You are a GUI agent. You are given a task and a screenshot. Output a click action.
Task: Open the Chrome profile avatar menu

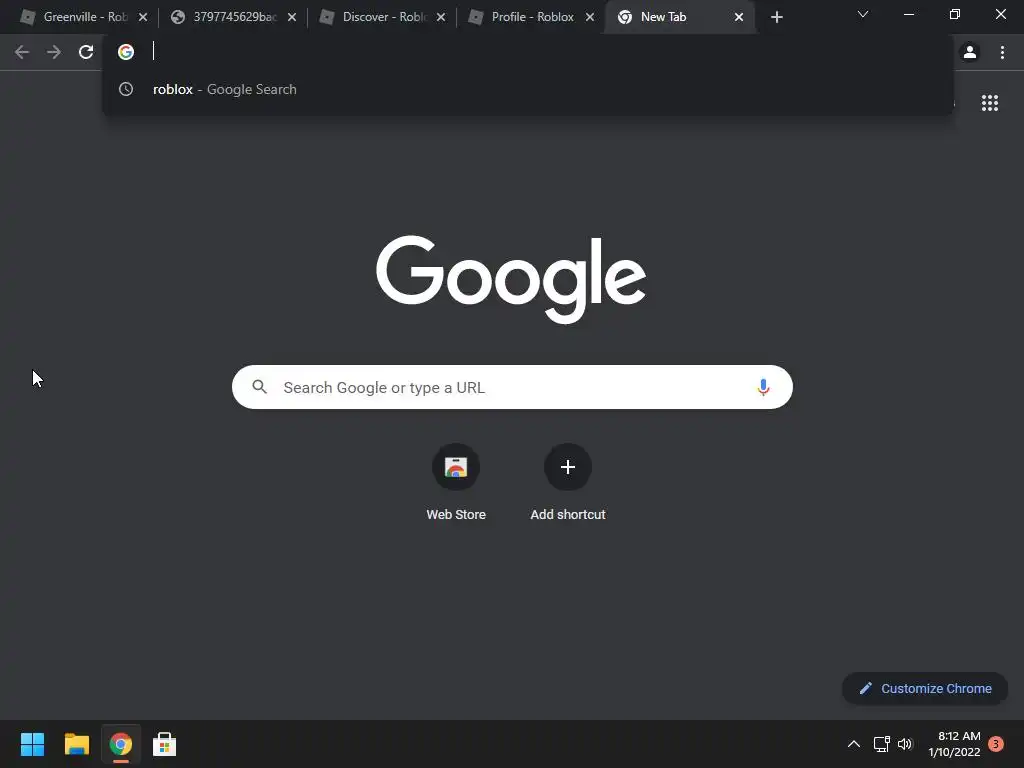[x=970, y=52]
